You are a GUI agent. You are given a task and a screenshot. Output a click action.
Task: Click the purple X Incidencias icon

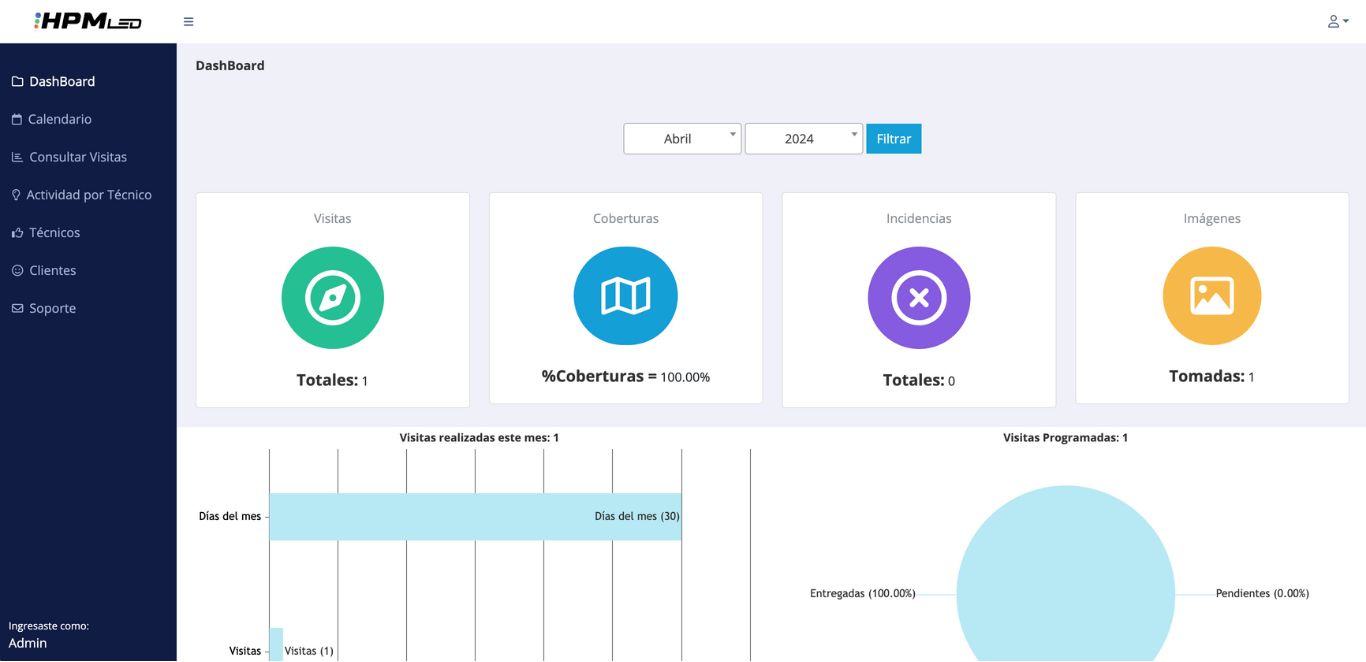[918, 298]
